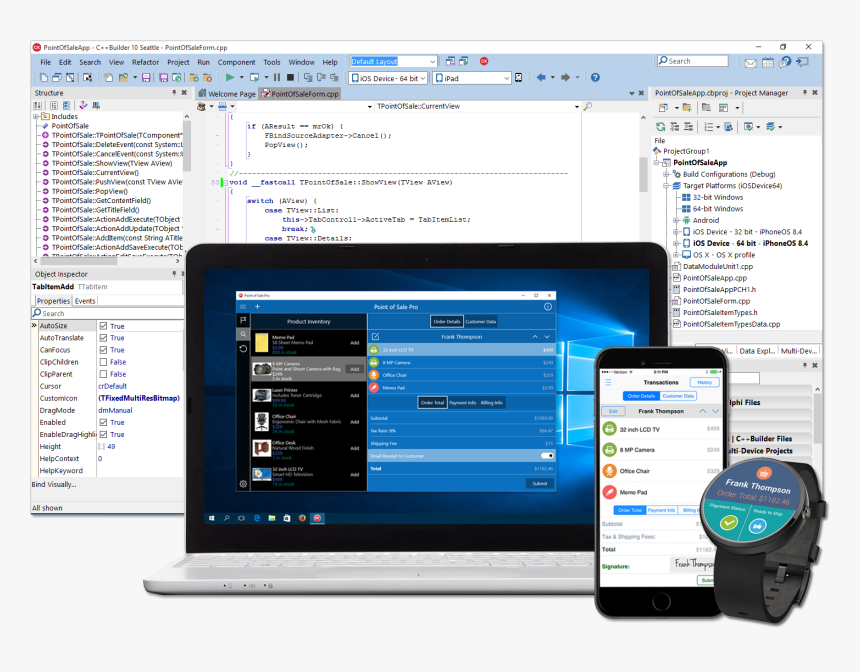Open the Refactor menu

pyautogui.click(x=145, y=62)
